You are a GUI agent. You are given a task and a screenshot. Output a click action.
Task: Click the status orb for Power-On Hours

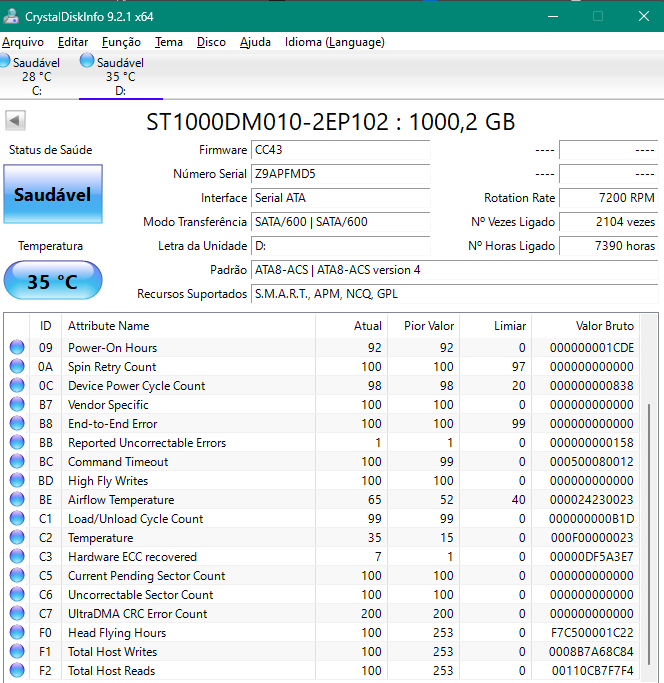(x=17, y=347)
